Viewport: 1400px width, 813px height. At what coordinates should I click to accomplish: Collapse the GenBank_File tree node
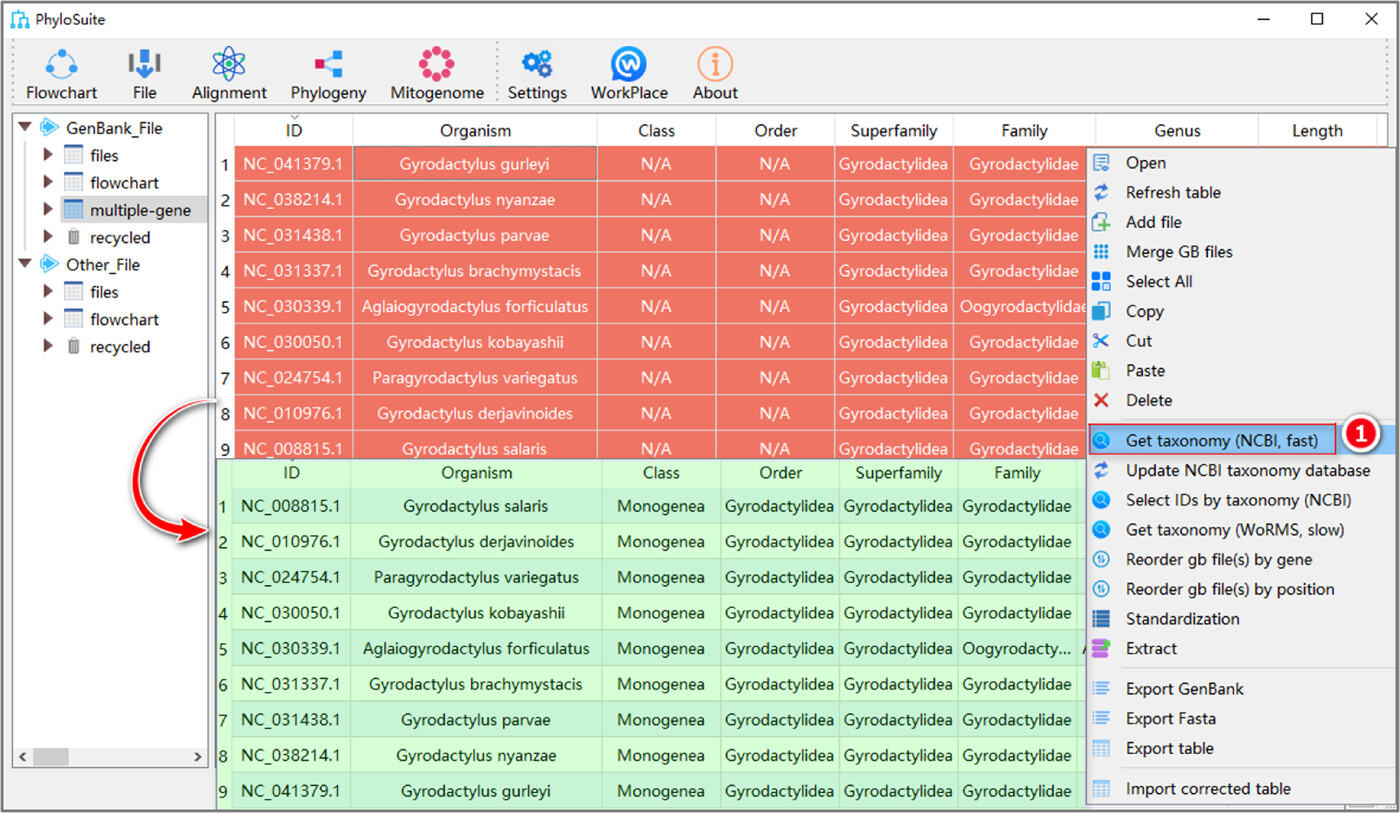pos(24,127)
